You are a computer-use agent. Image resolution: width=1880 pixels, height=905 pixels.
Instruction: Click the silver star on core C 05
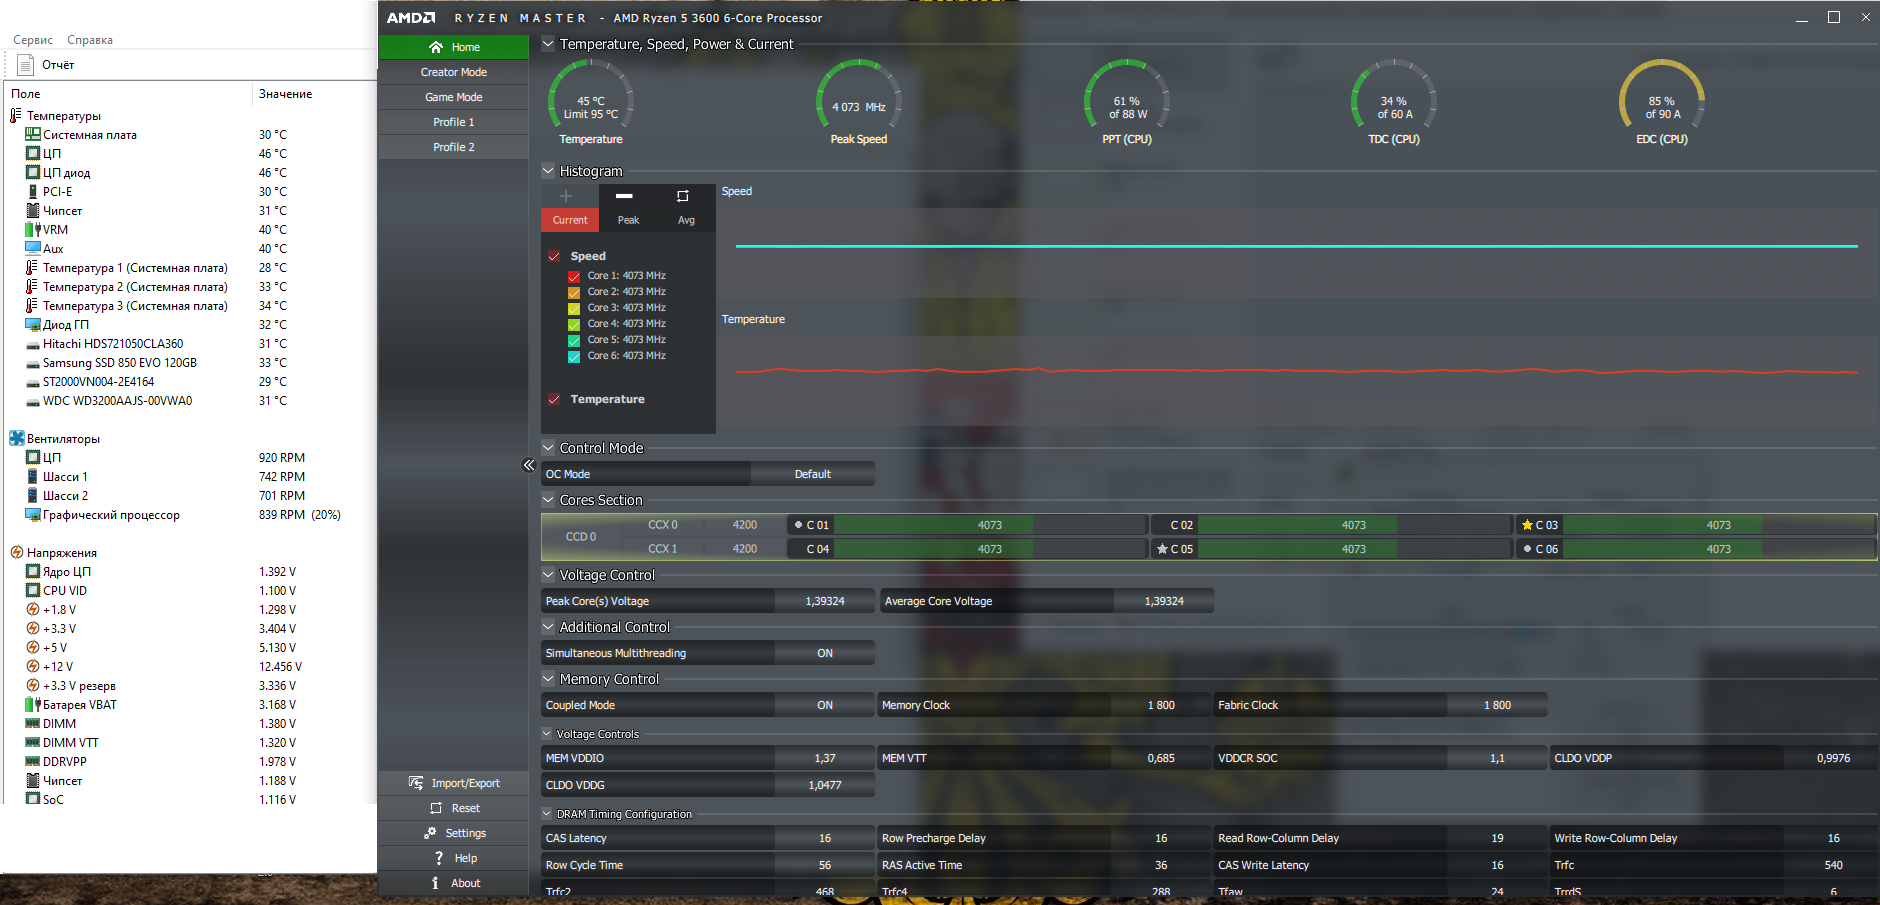[1162, 549]
